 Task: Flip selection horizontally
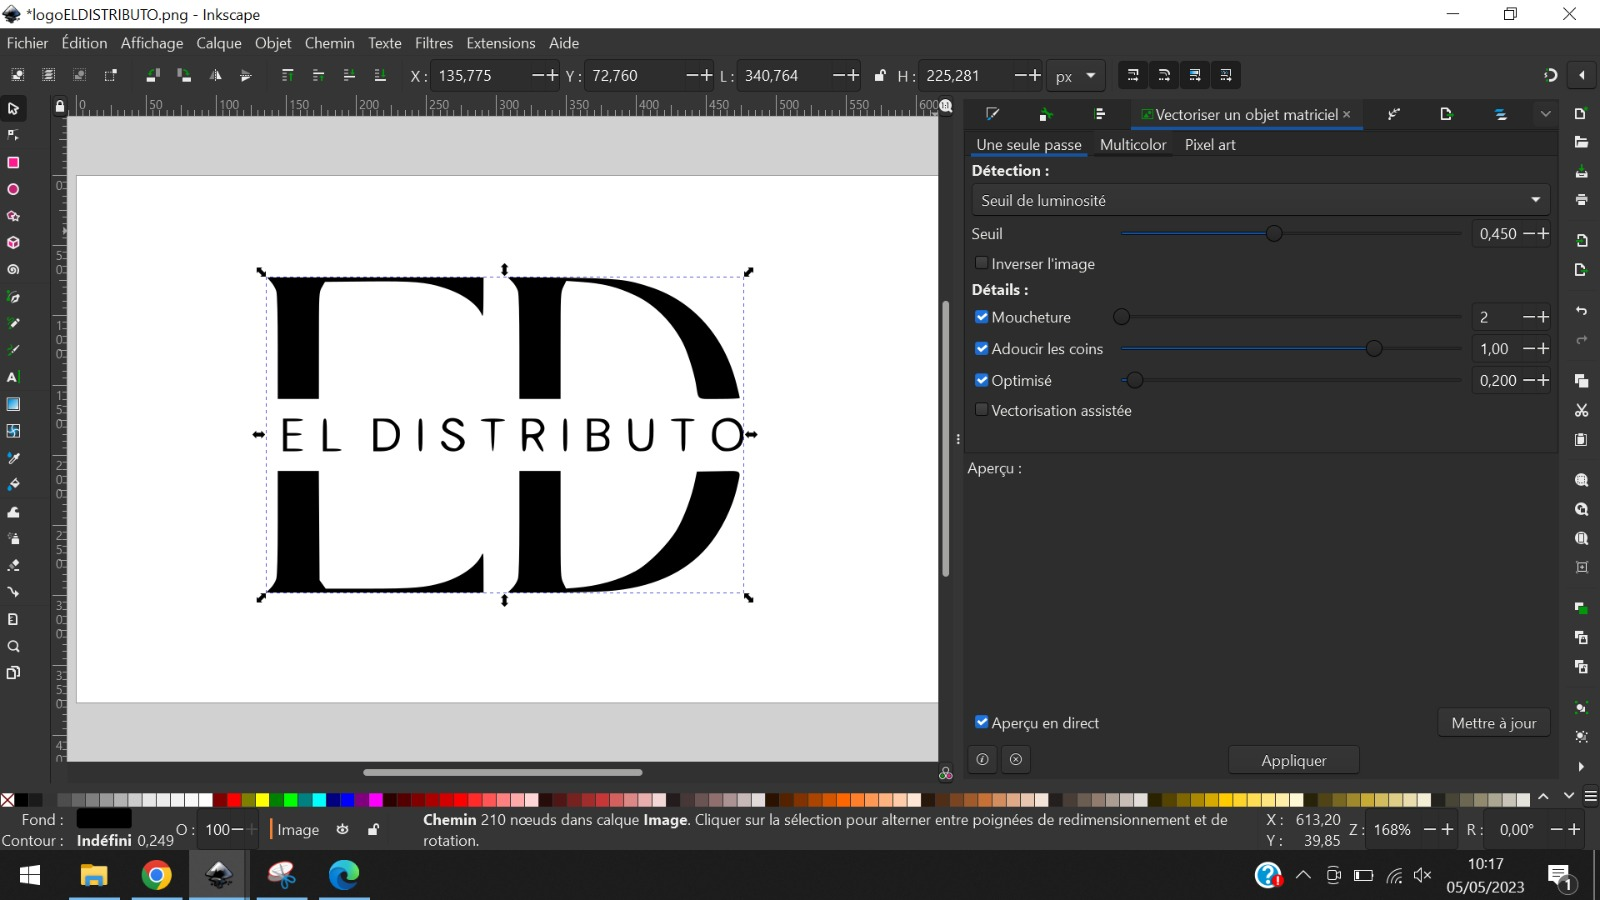[215, 75]
